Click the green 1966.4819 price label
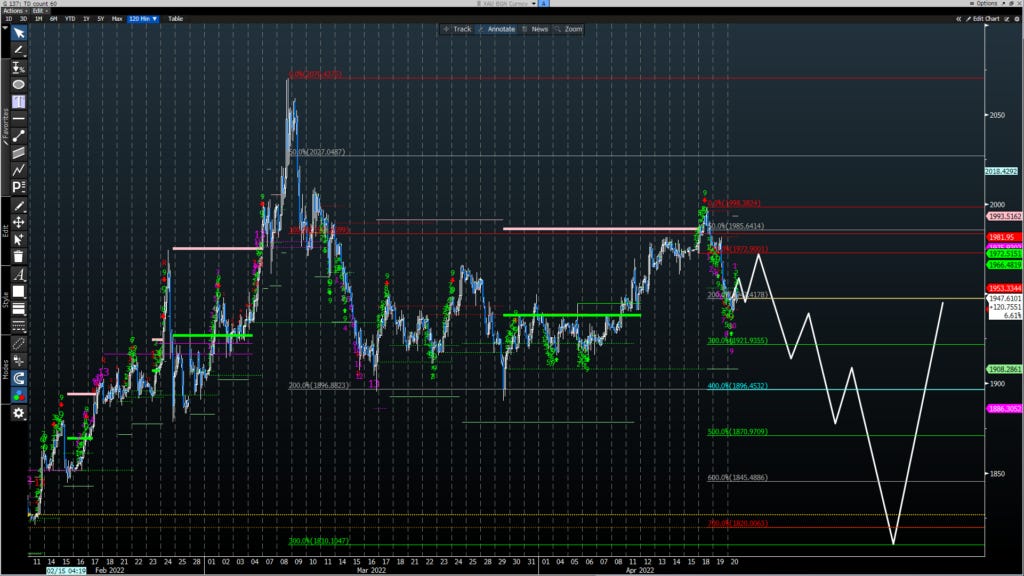The width and height of the screenshot is (1024, 576). pyautogui.click(x=1004, y=265)
